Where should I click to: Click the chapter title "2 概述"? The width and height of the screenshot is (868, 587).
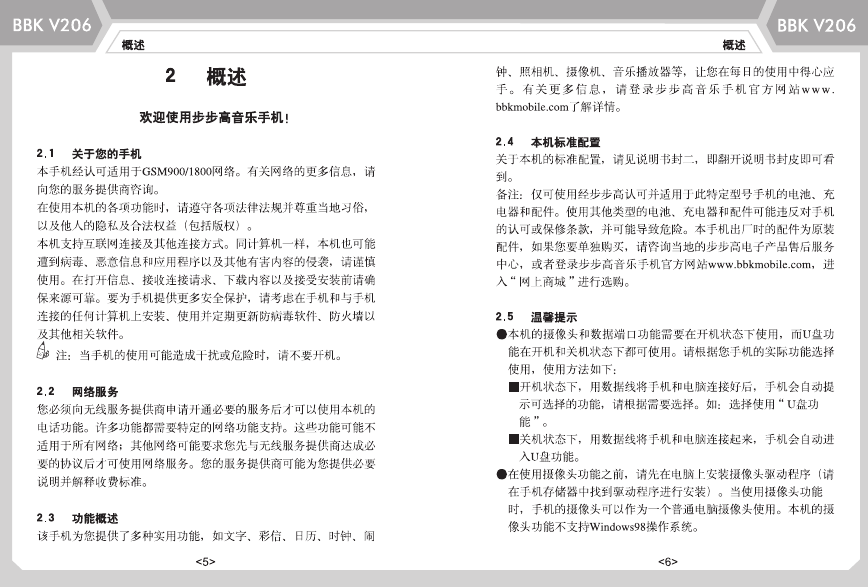[x=206, y=76]
